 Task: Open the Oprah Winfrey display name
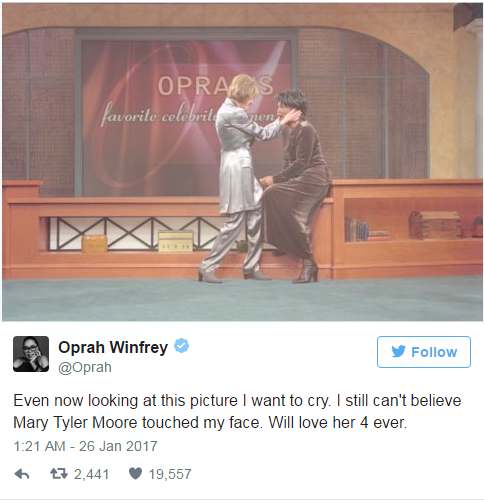click(x=113, y=347)
